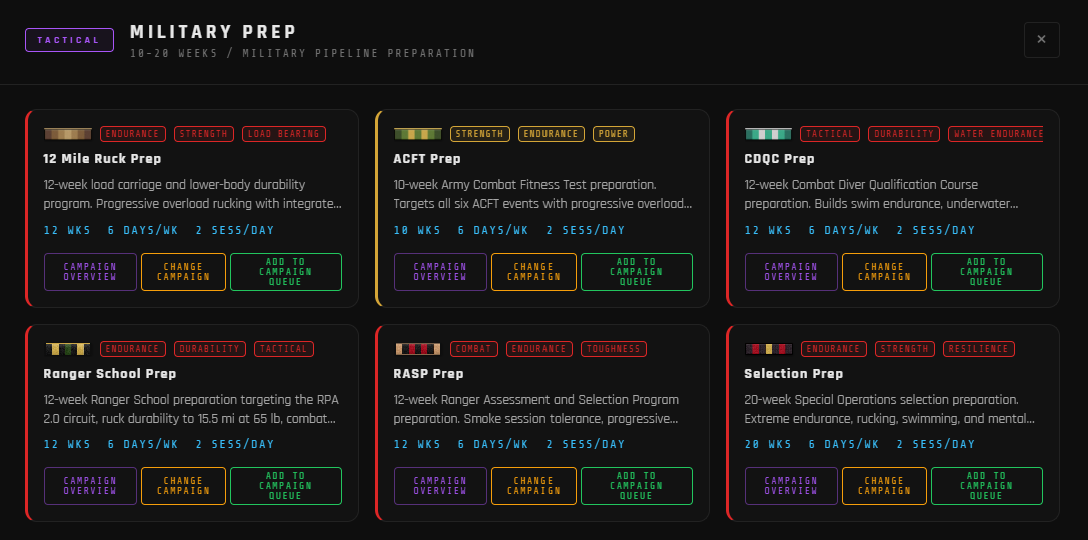
Task: Close the Military Prep dialog
Action: 1042,40
